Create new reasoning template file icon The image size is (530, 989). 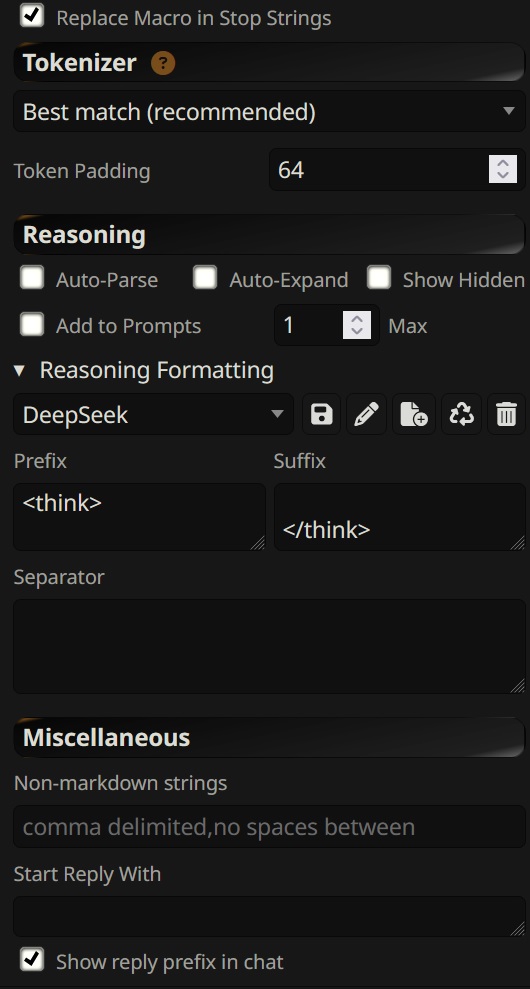tap(414, 415)
